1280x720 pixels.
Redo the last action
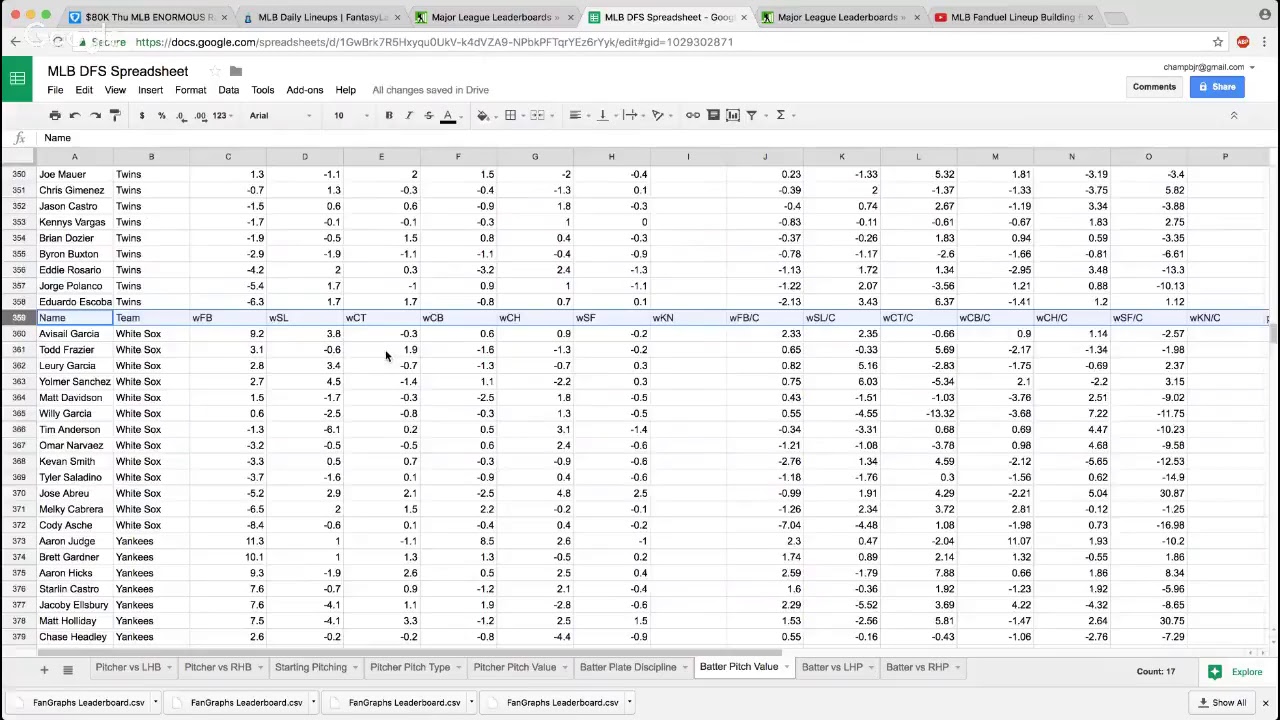tap(95, 115)
